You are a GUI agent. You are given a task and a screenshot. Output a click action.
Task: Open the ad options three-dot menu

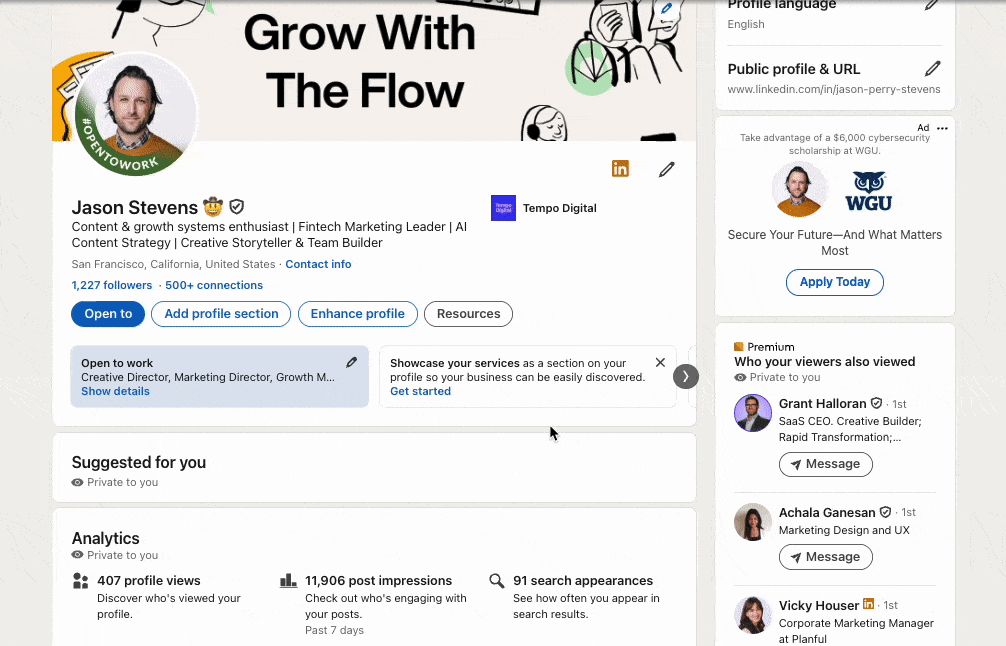[942, 128]
